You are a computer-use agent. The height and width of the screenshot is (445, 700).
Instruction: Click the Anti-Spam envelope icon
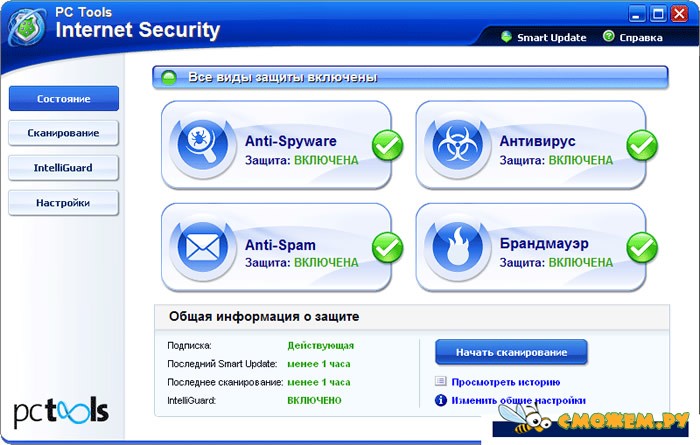click(x=203, y=248)
